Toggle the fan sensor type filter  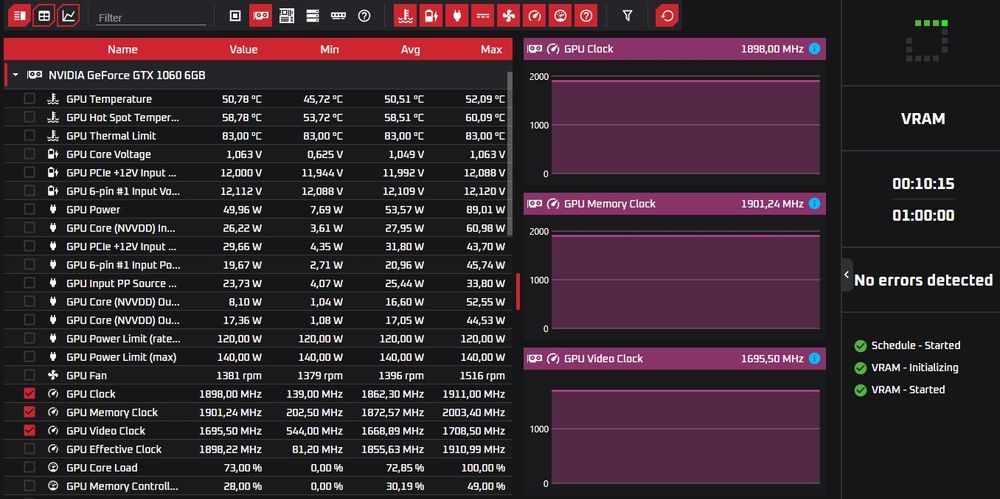(x=508, y=15)
